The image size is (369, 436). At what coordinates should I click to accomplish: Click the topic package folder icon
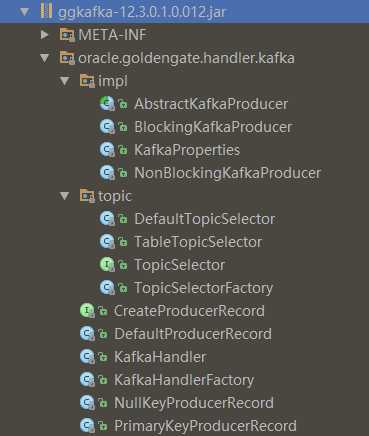tap(87, 196)
